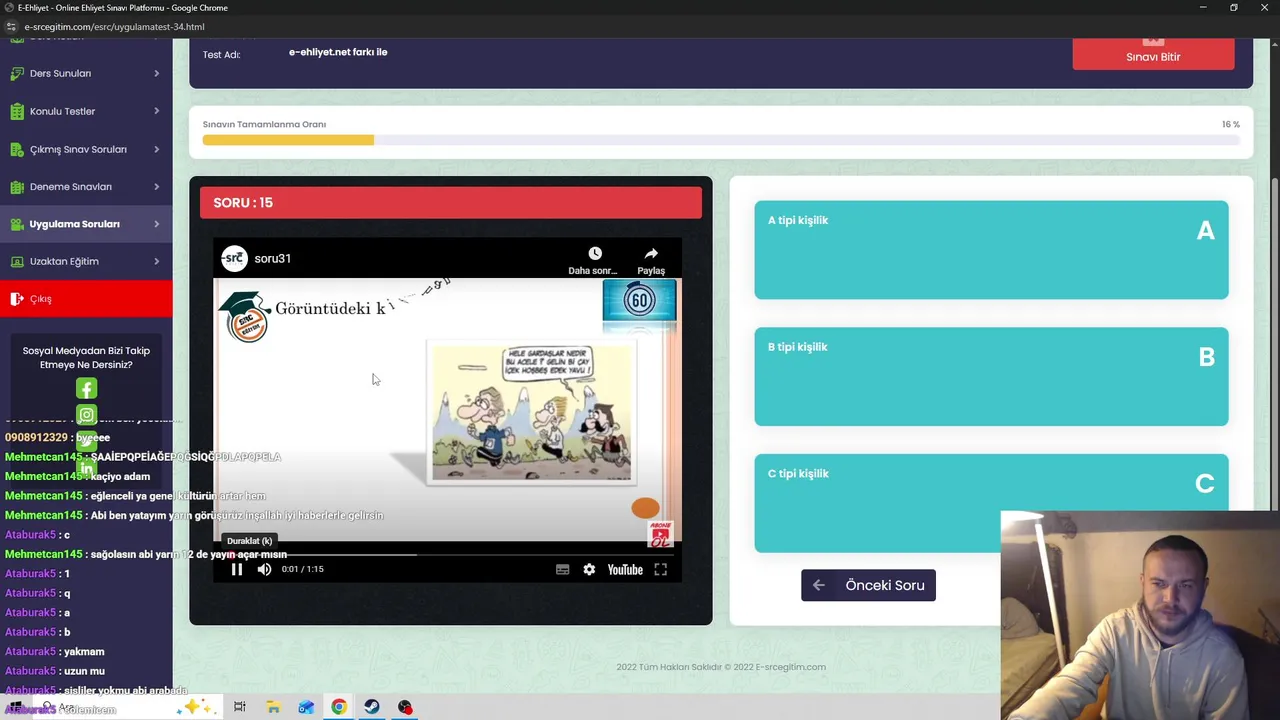Open video on YouTube via logo
The image size is (1280, 720).
[x=625, y=569]
